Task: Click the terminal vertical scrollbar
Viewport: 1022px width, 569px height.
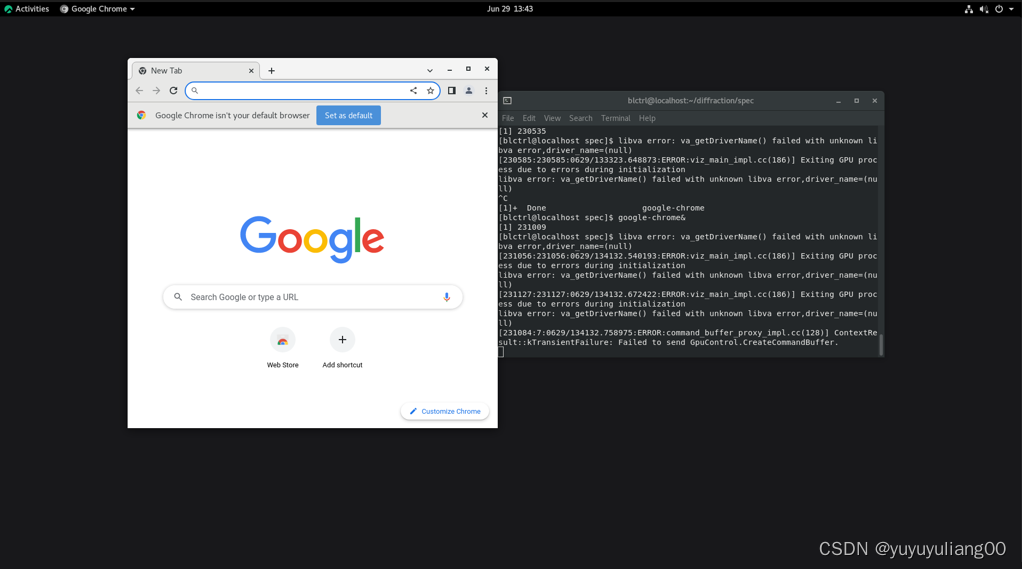Action: (x=881, y=345)
